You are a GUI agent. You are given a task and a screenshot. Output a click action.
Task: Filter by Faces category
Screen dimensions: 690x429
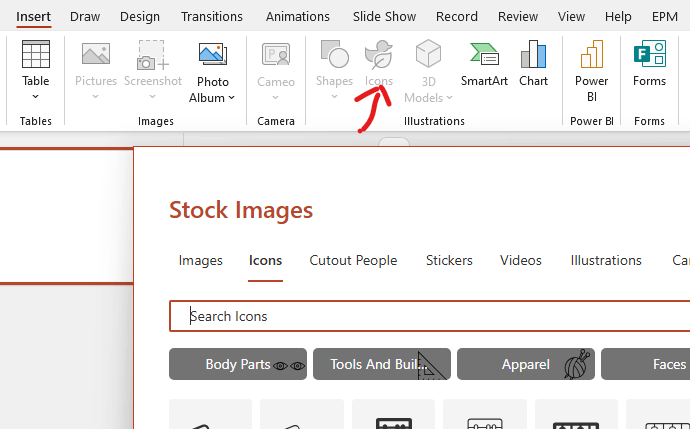pos(646,364)
